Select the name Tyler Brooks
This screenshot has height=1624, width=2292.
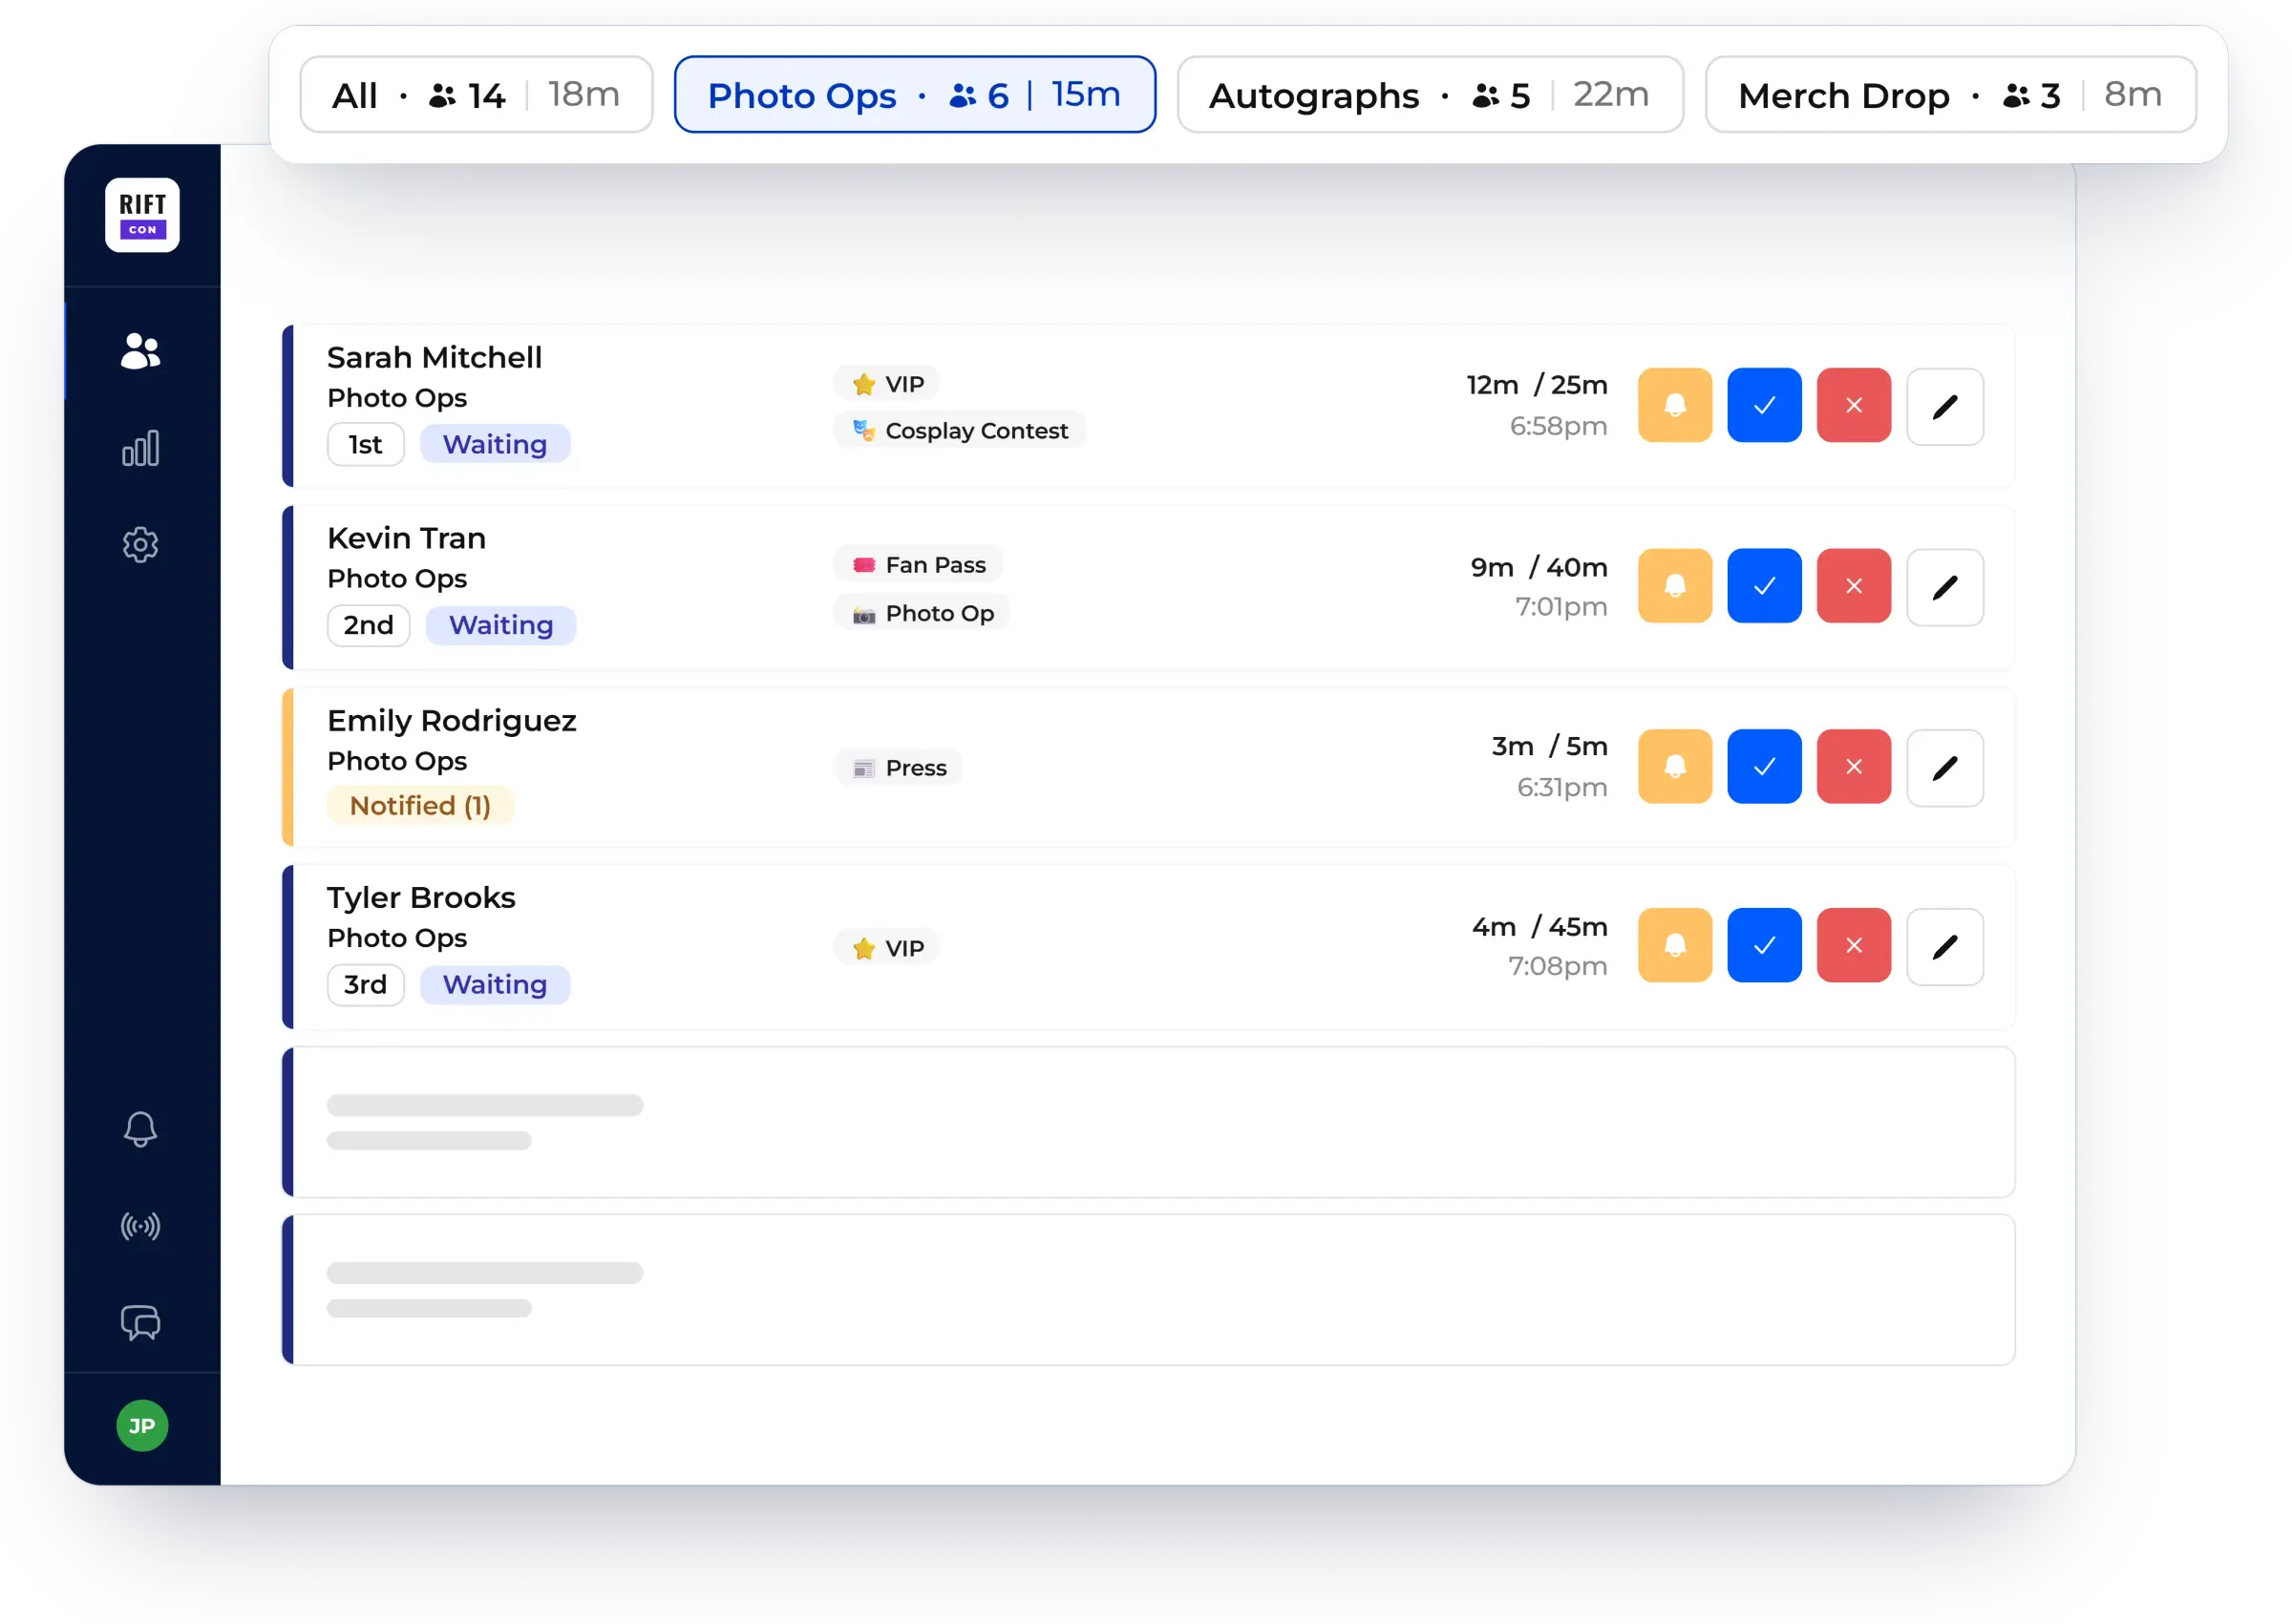click(421, 897)
